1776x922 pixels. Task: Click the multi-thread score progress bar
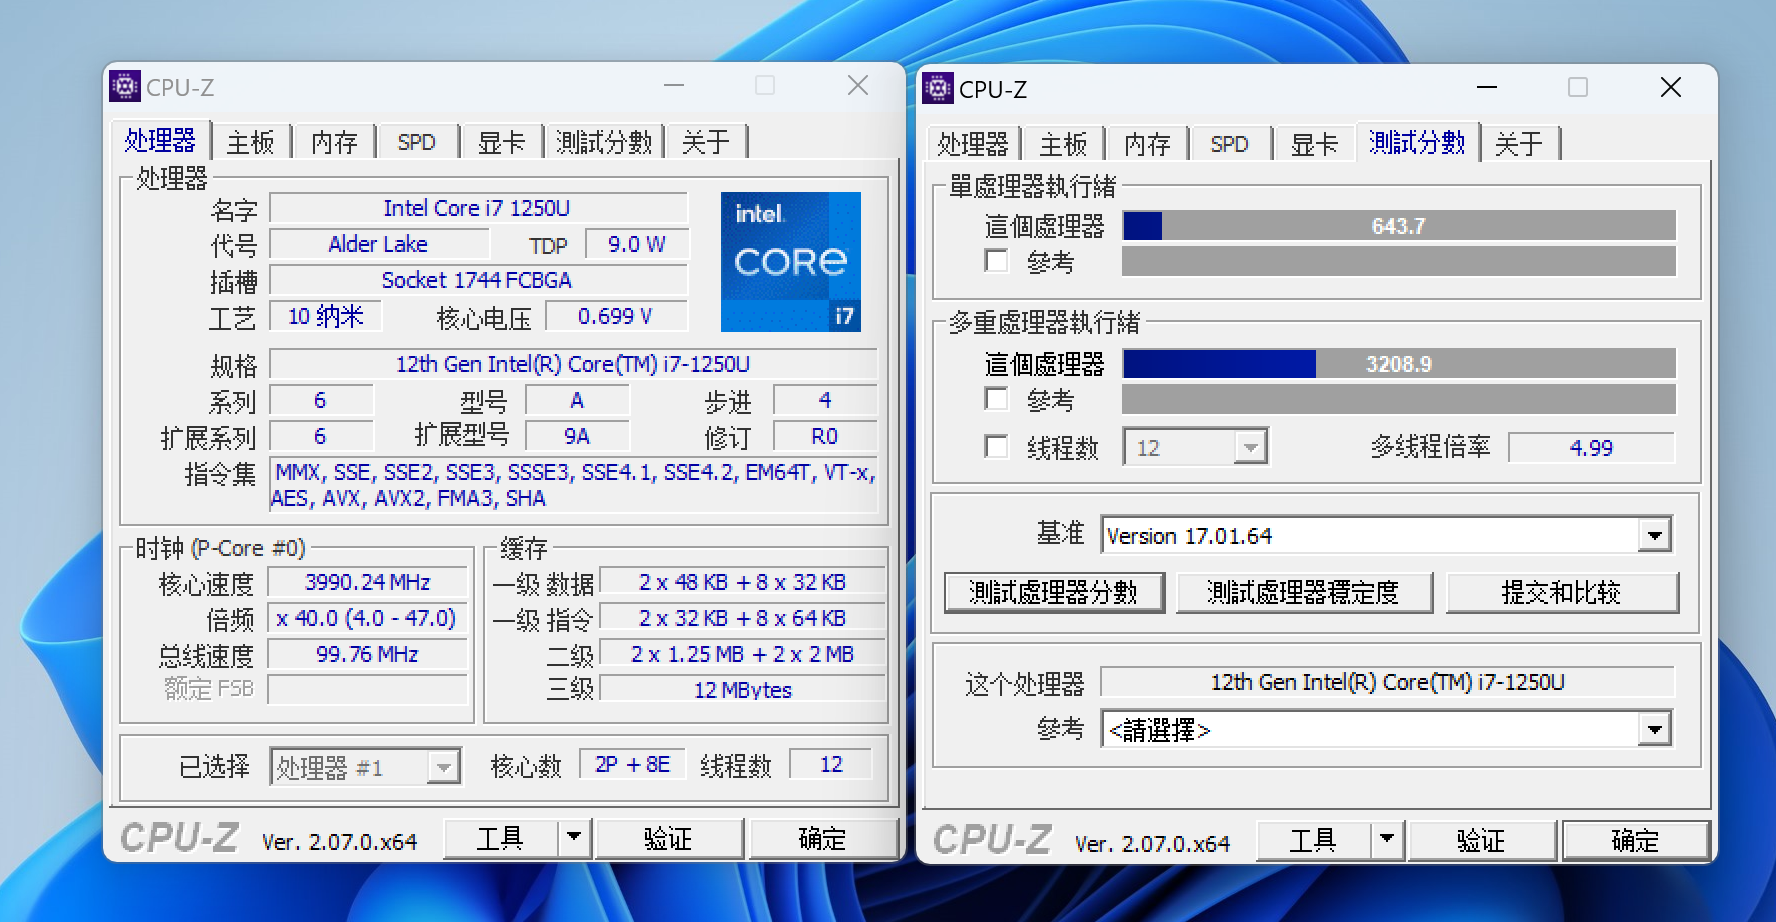[1398, 364]
